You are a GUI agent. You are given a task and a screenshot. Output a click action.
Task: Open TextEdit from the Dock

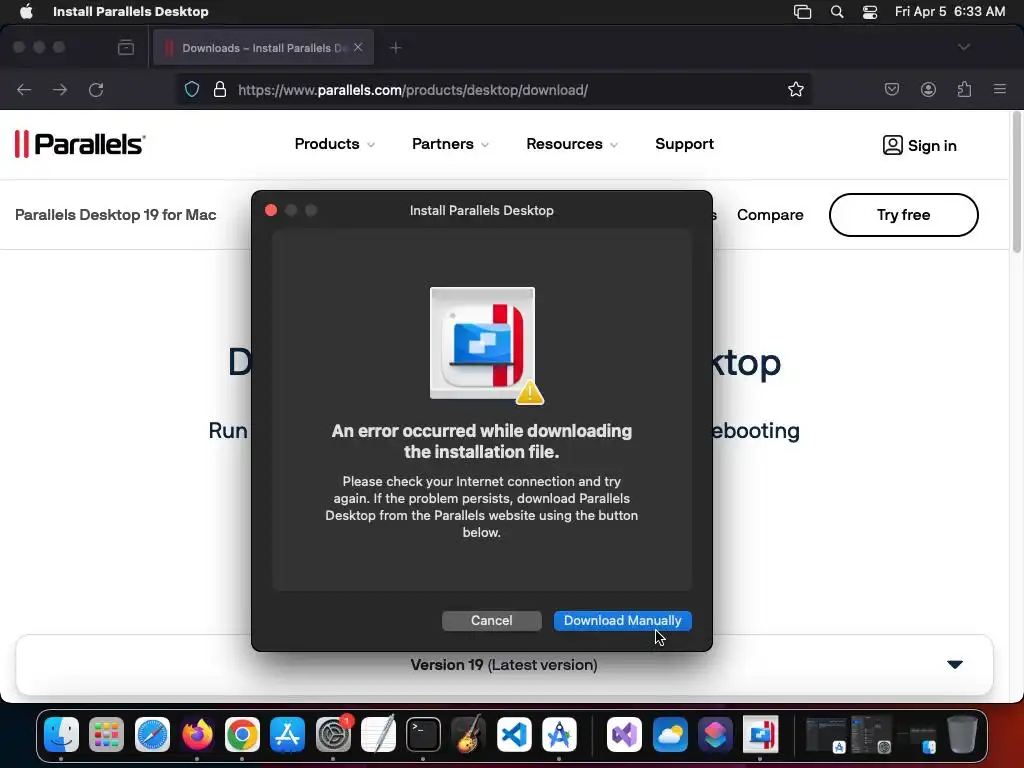coord(378,735)
